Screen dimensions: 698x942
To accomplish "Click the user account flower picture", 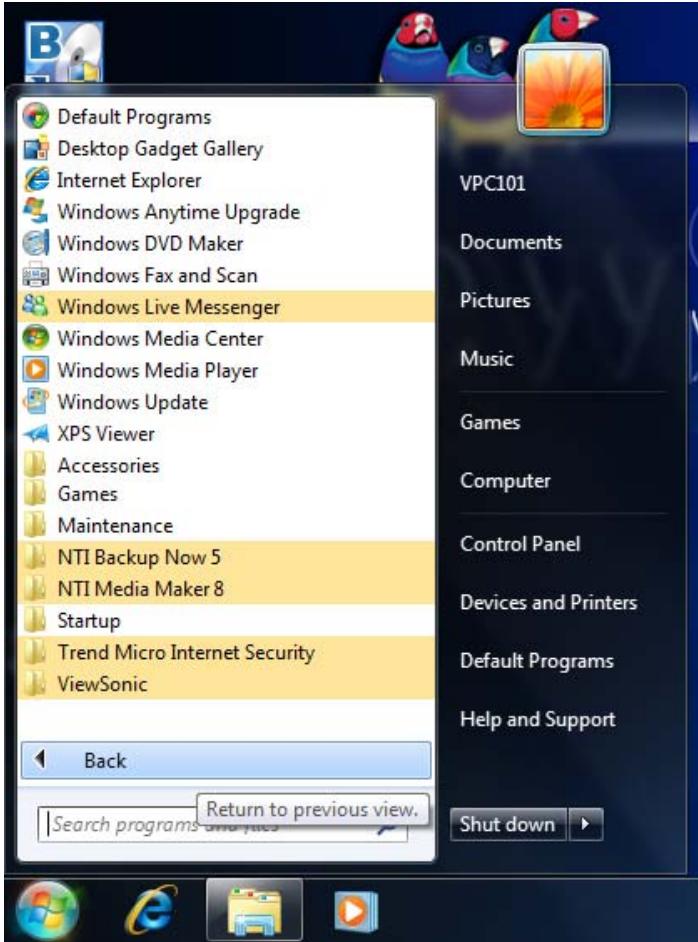I will 563,90.
